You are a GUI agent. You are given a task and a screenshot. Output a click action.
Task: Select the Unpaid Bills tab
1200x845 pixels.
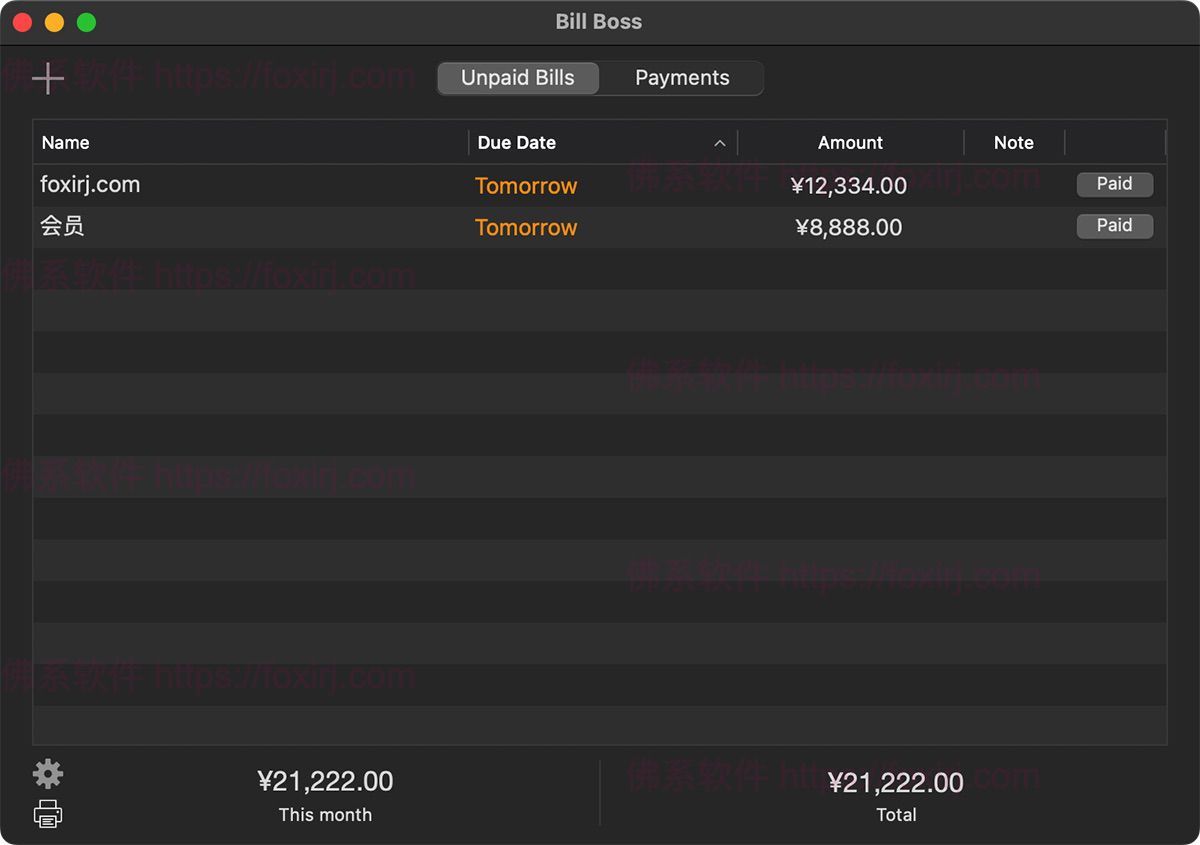pyautogui.click(x=518, y=78)
